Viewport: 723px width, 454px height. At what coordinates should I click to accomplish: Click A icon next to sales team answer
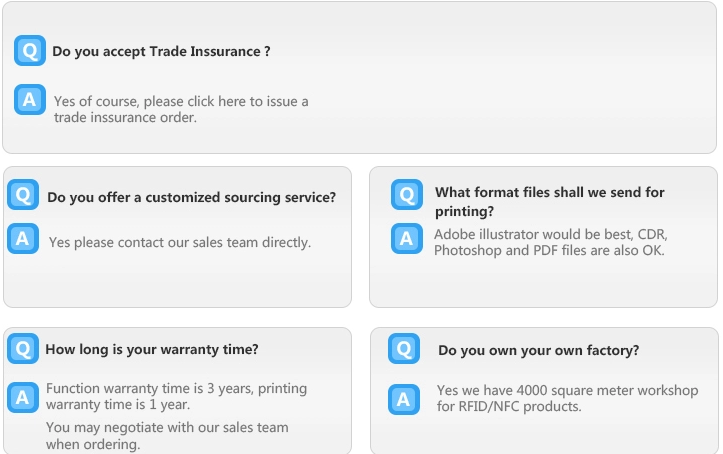click(x=23, y=239)
